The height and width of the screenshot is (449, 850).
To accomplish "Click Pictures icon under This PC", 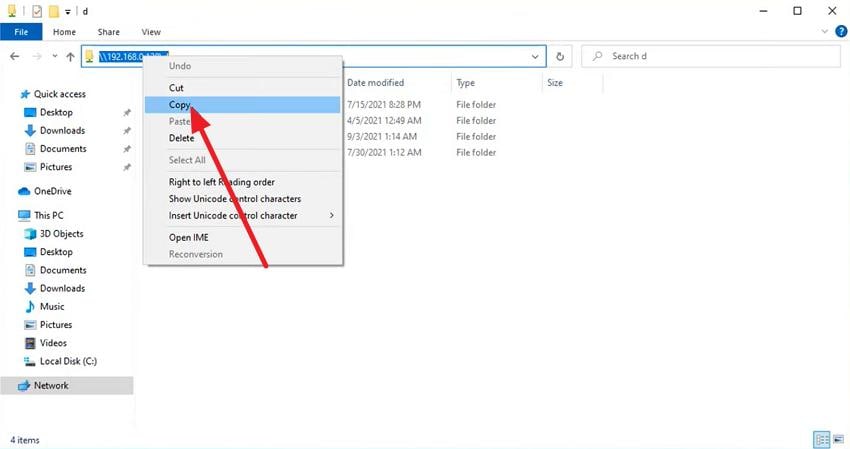I will click(30, 325).
